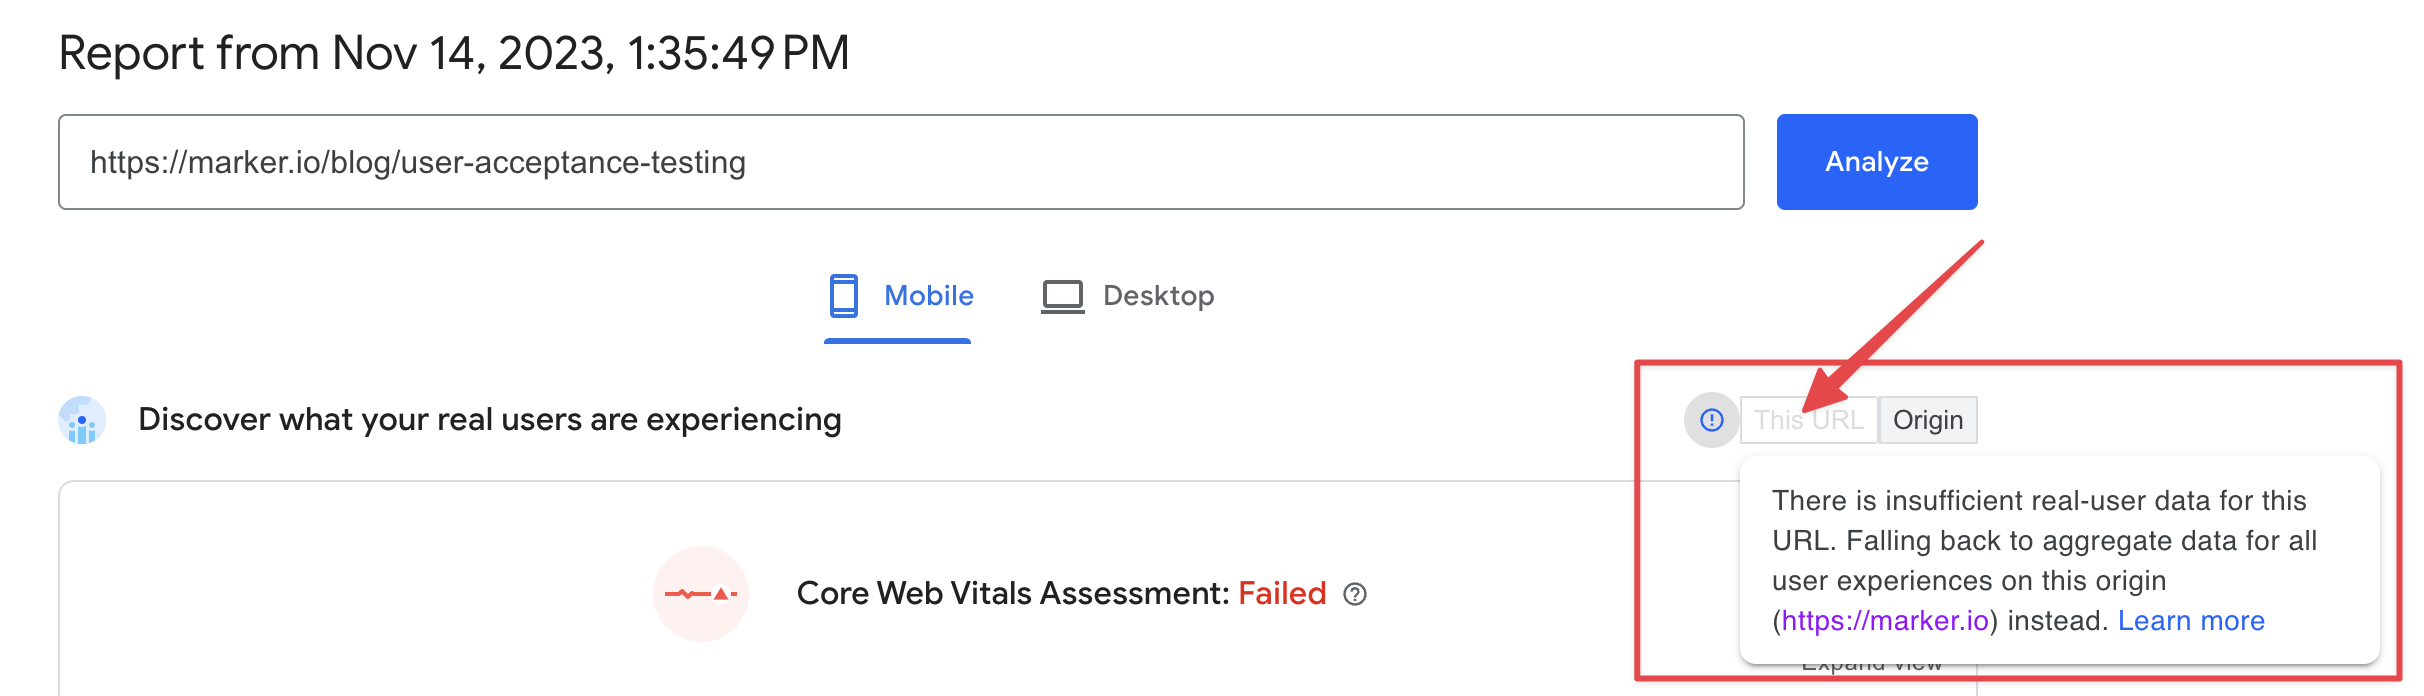Screen dimensions: 2424x696
Task: Open the question-mark help icon beside Failed
Action: [x=1358, y=595]
